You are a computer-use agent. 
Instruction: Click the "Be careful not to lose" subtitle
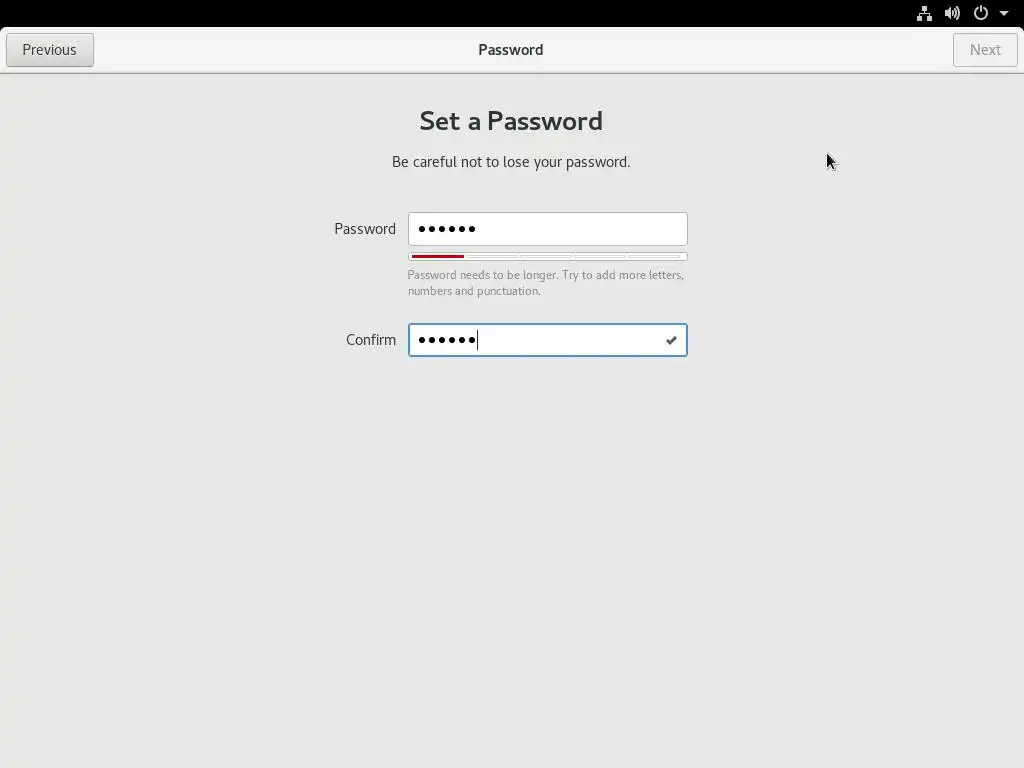(x=511, y=162)
